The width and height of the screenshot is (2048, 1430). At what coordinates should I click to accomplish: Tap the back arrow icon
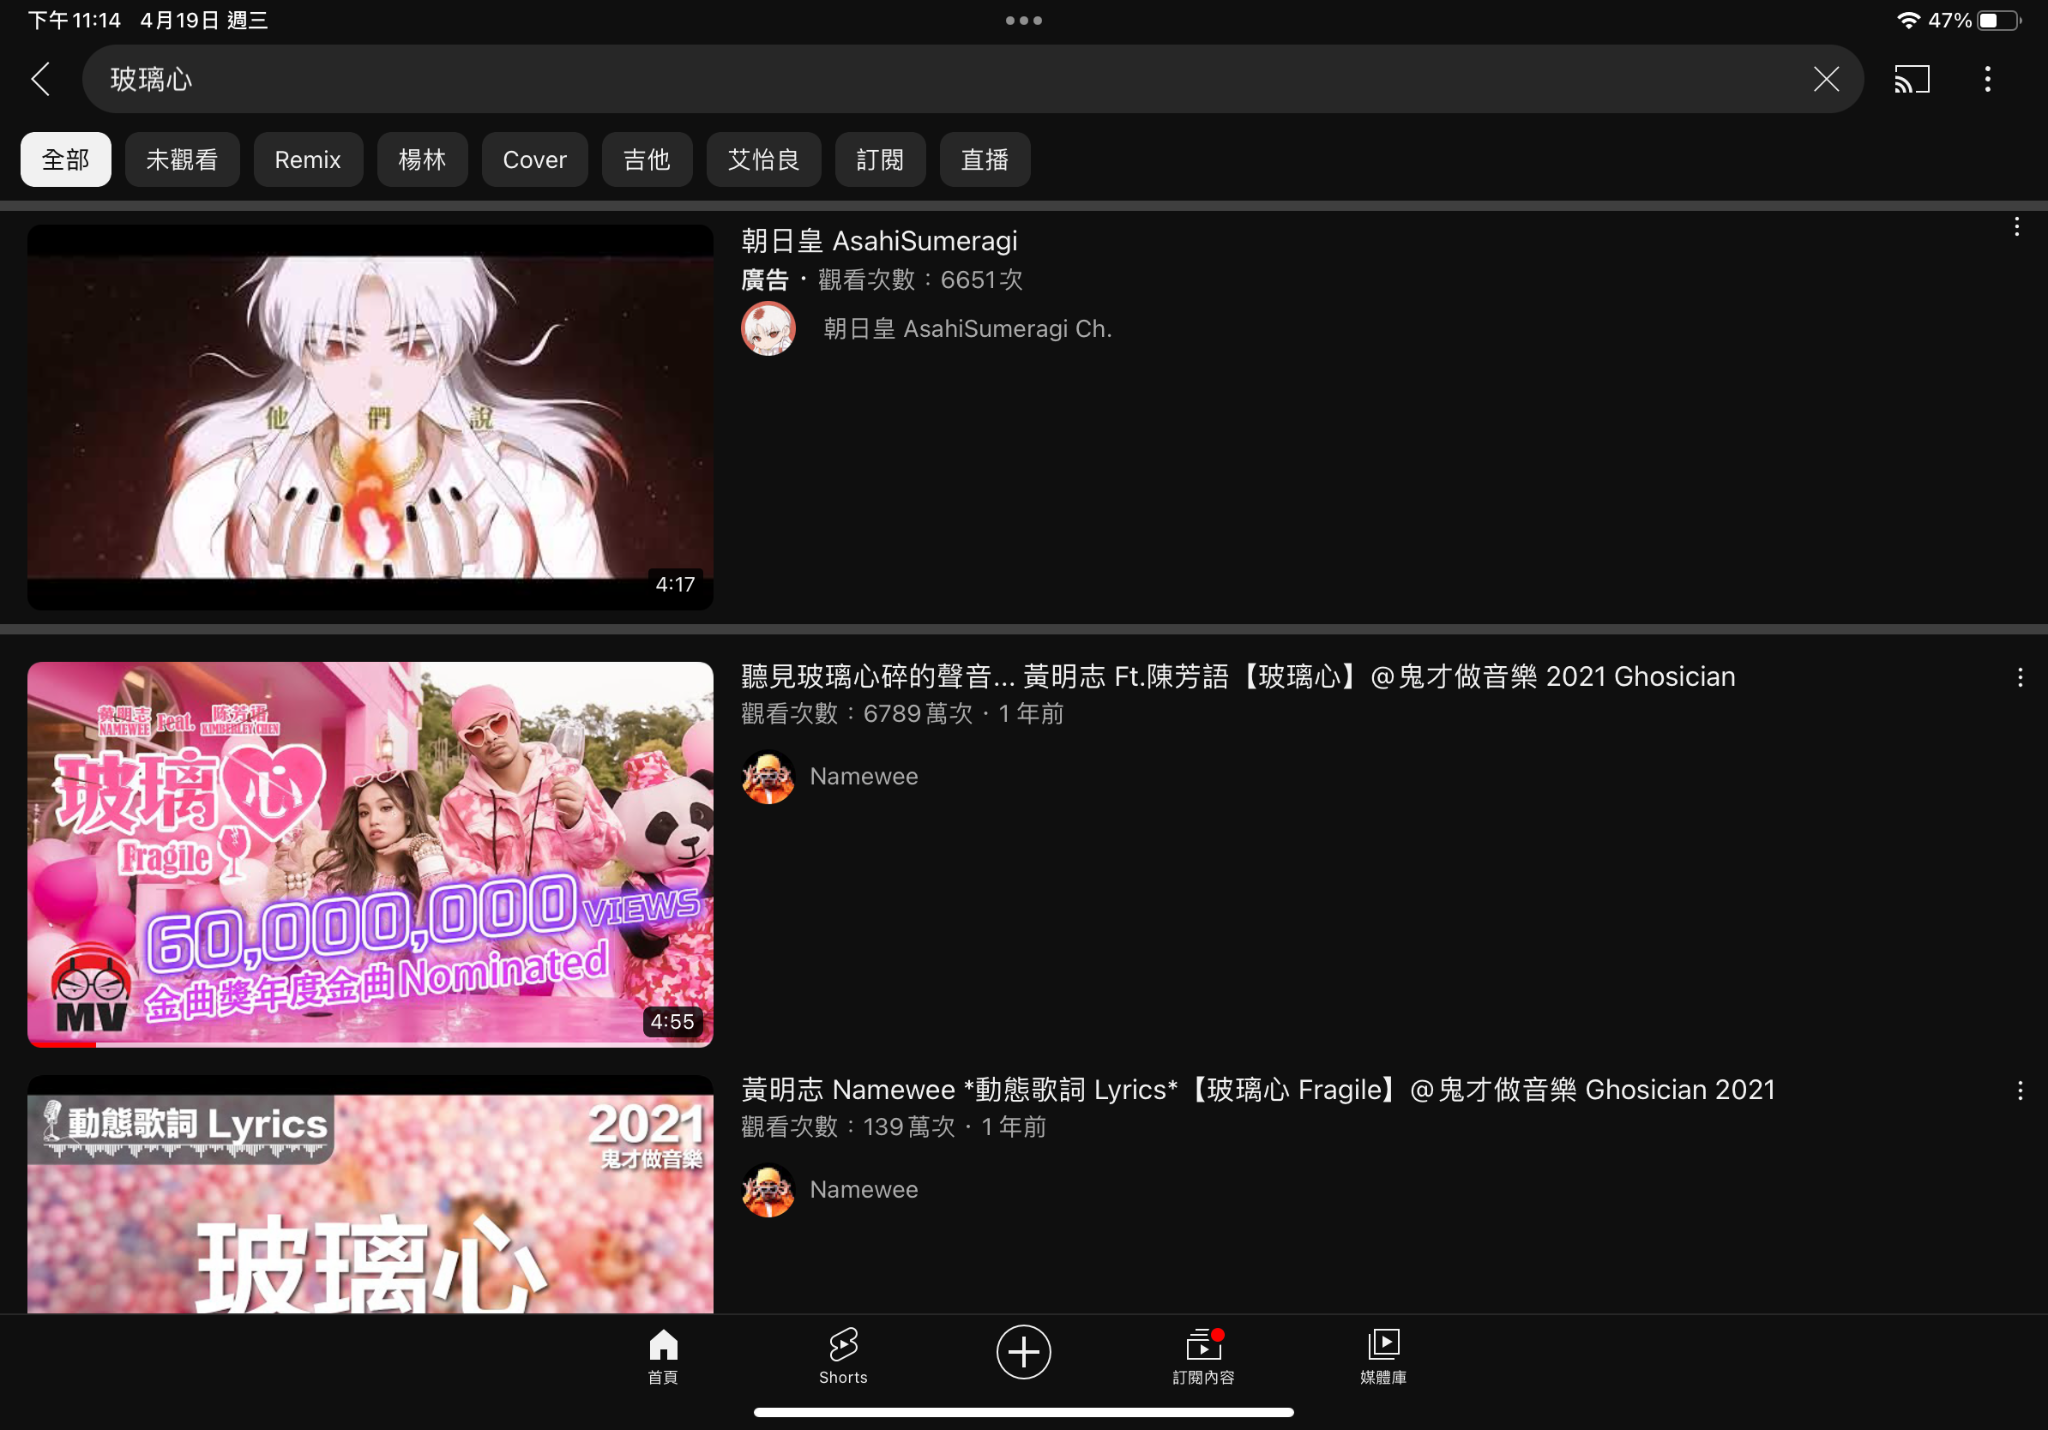pyautogui.click(x=41, y=79)
